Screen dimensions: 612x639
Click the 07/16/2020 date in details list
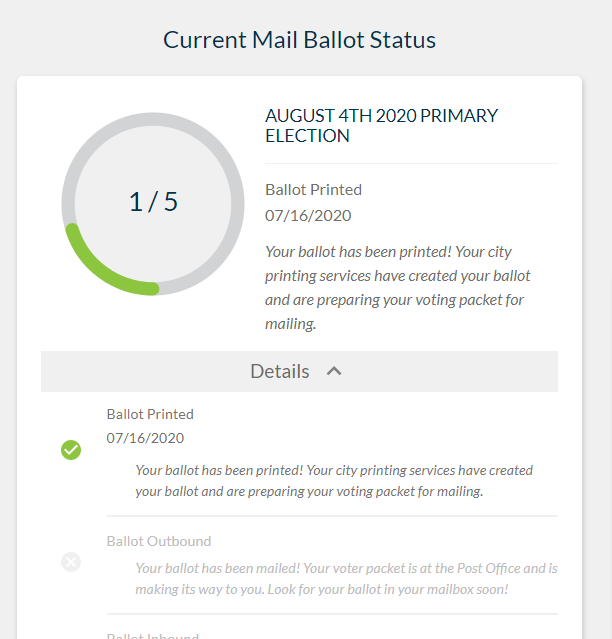pos(145,438)
